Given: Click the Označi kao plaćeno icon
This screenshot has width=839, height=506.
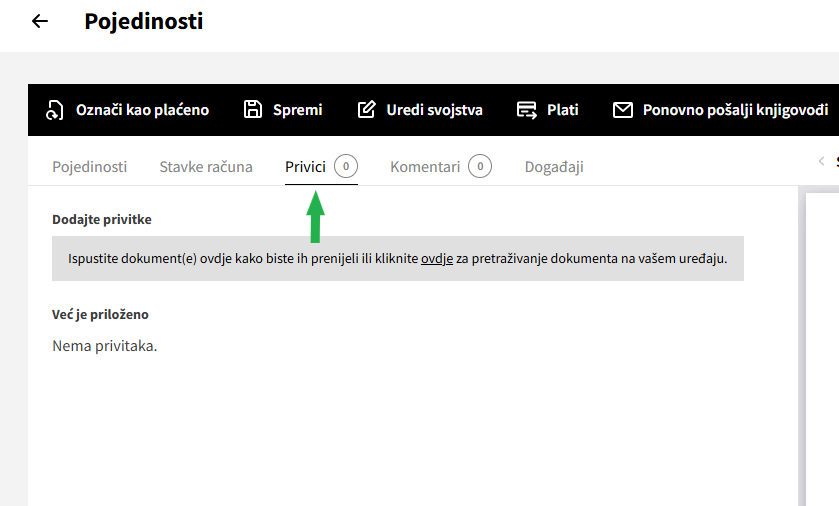Looking at the screenshot, I should coord(55,110).
